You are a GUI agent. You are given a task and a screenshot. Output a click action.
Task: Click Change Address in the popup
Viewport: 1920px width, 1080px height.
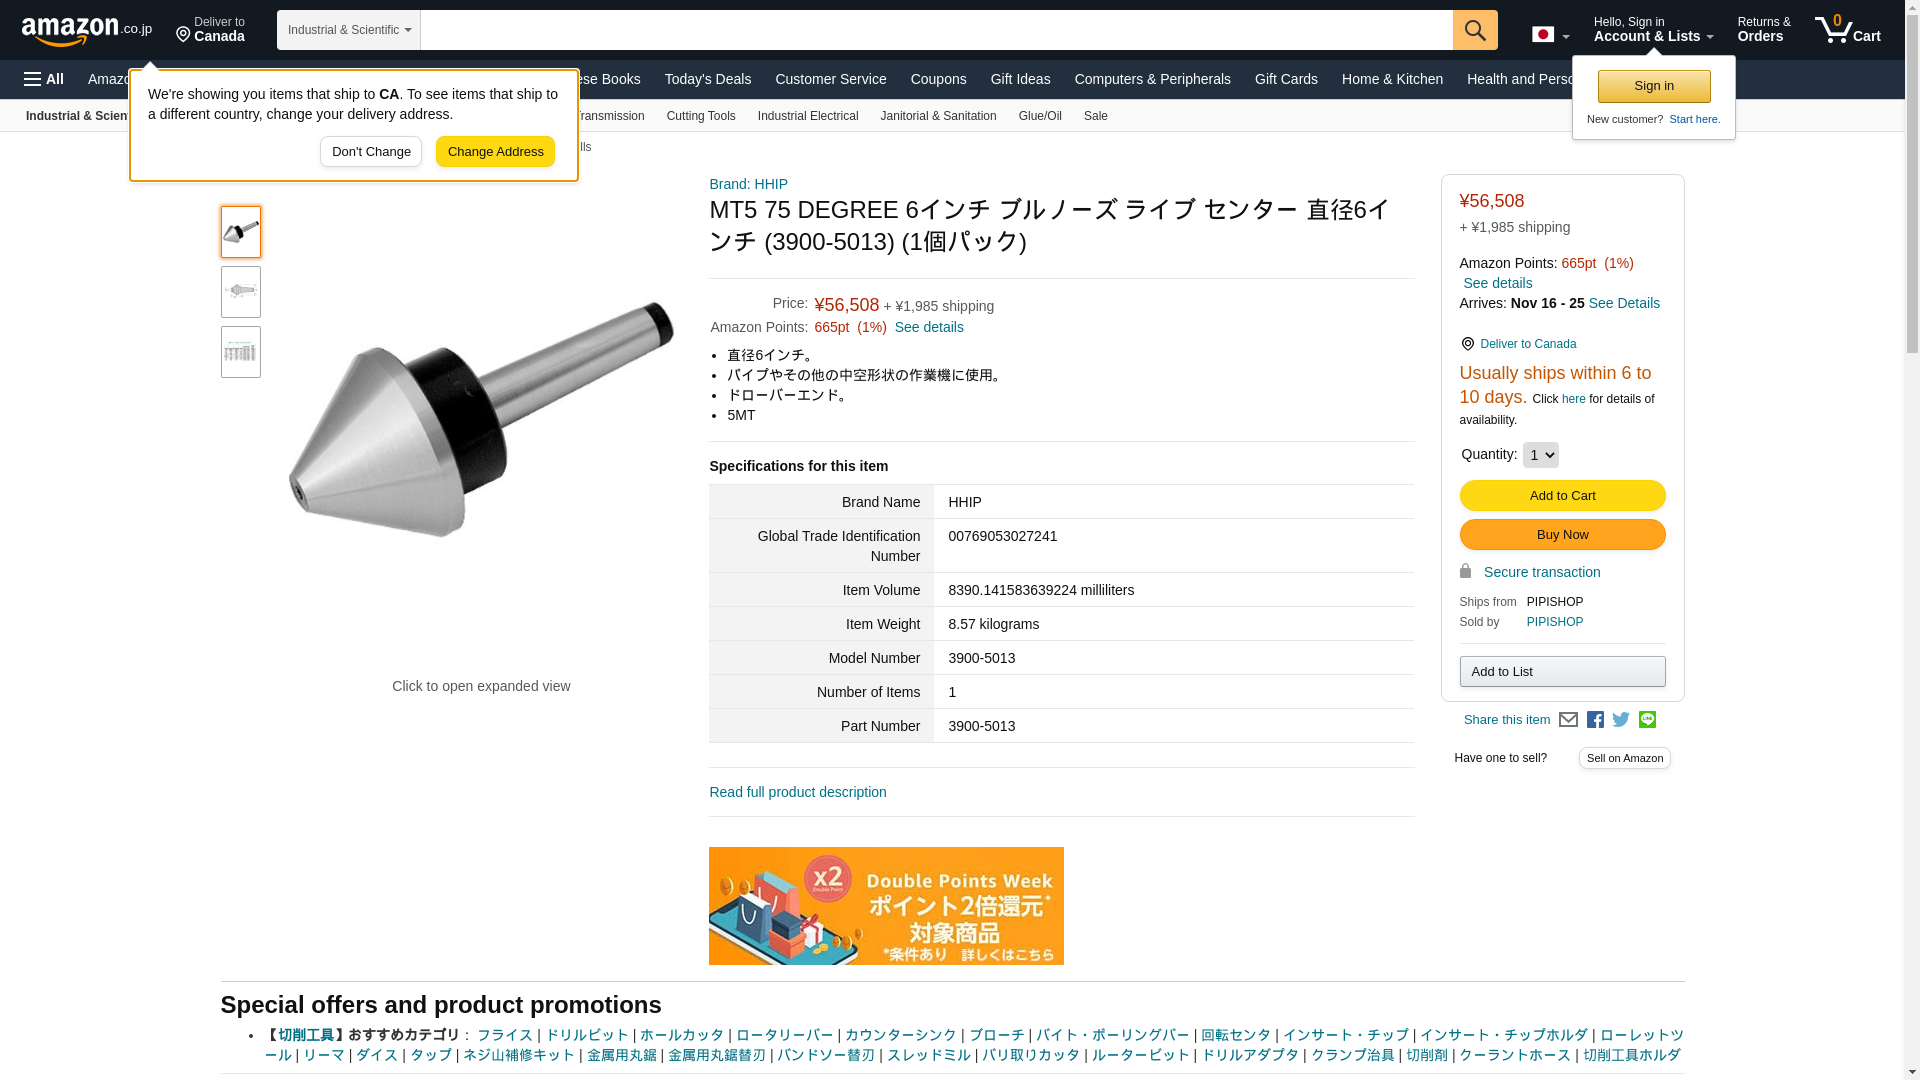[495, 152]
